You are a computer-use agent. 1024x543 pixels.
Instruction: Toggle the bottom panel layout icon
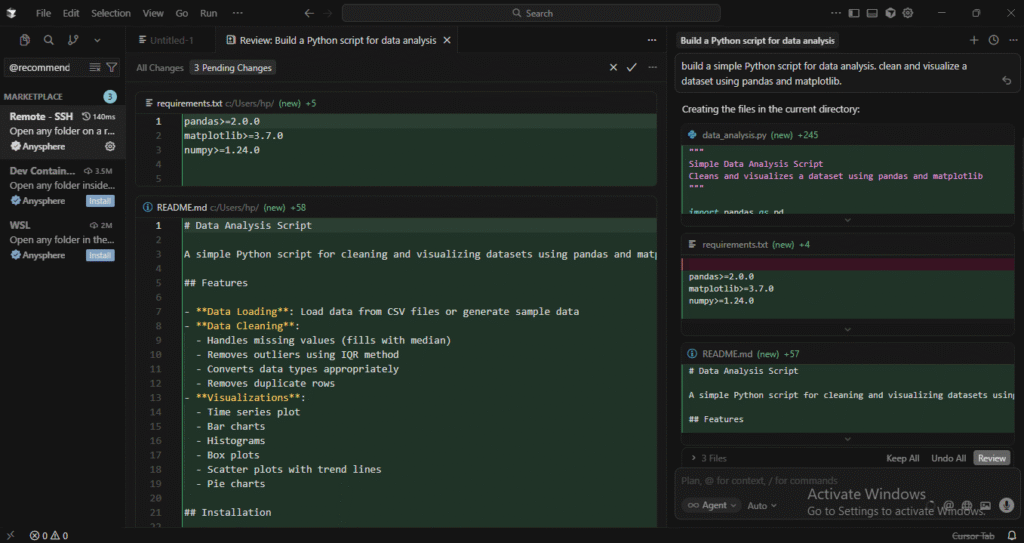[x=872, y=13]
